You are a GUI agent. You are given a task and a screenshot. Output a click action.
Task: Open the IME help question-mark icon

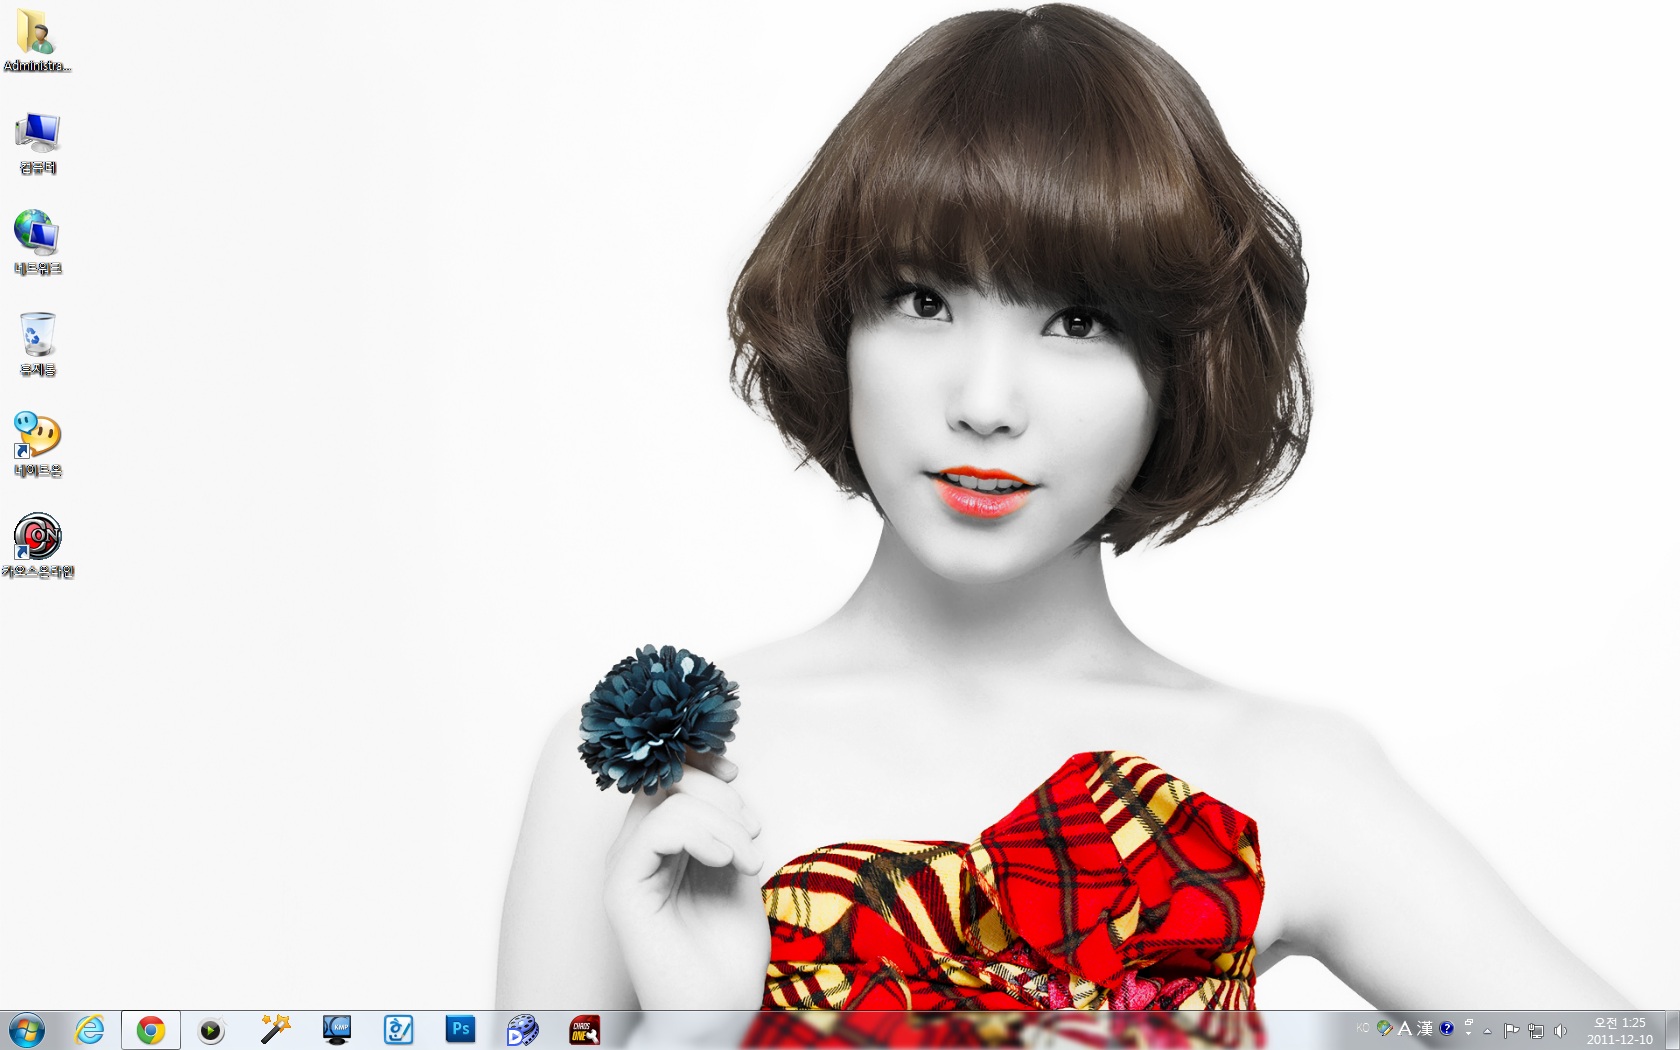[1447, 1028]
